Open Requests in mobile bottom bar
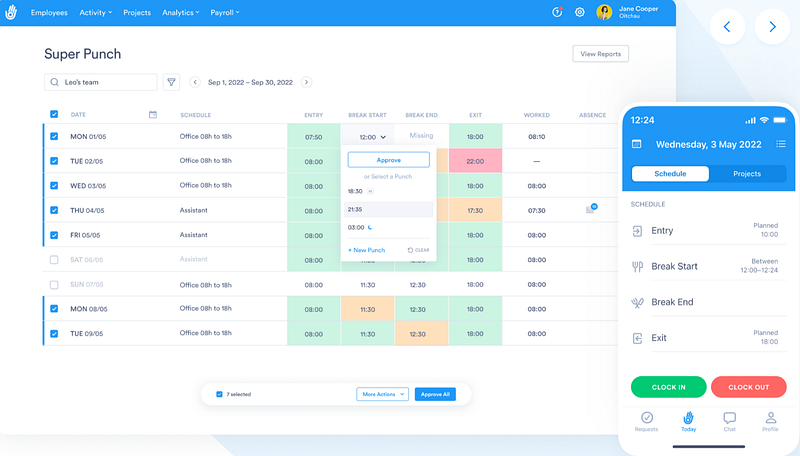This screenshot has height=456, width=800. pyautogui.click(x=646, y=421)
